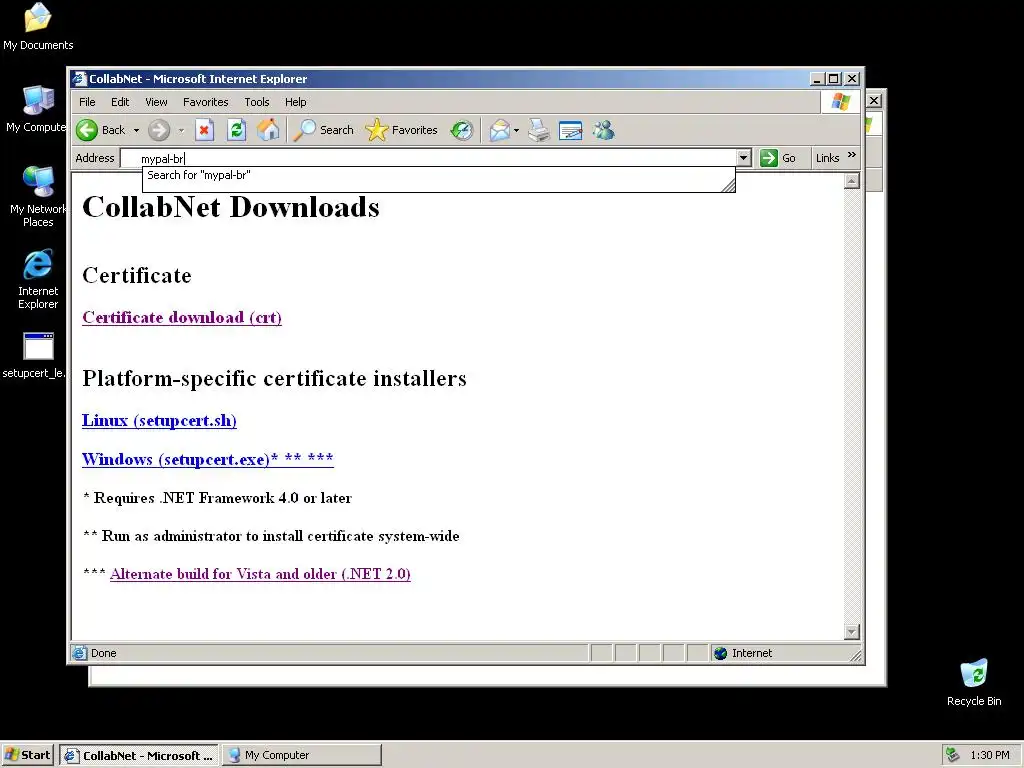The height and width of the screenshot is (768, 1024).
Task: Open the Certificate download (crt) link
Action: 182,317
